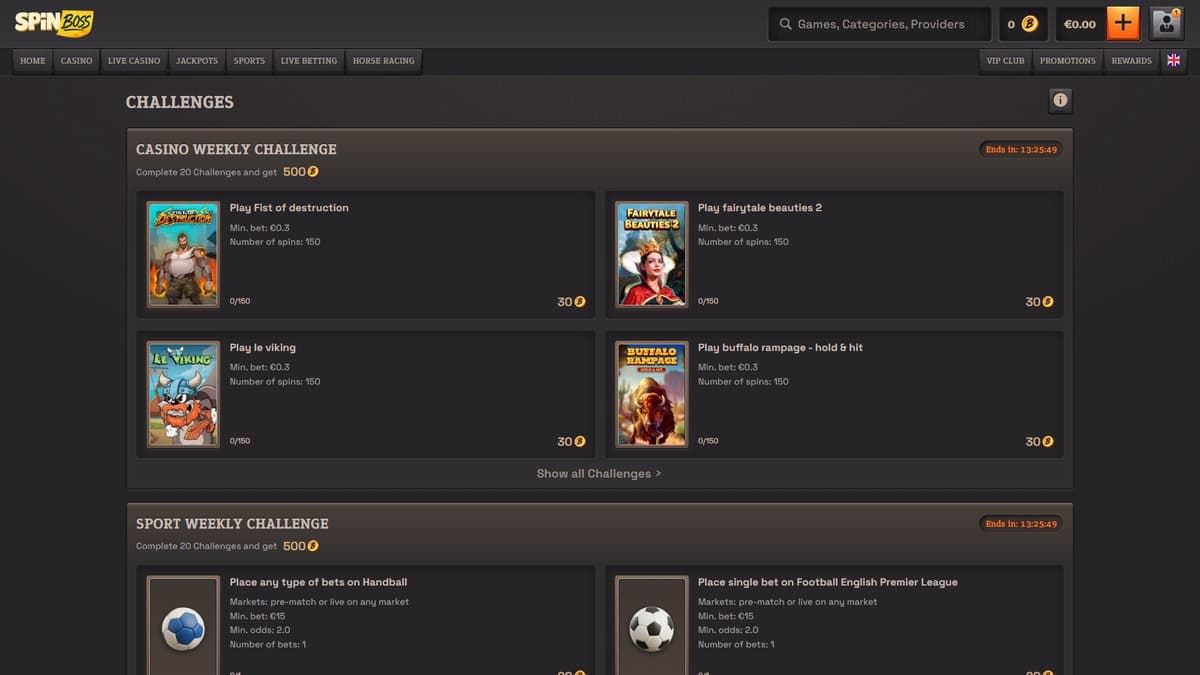Click Play Fist of destruction title
Image resolution: width=1200 pixels, height=675 pixels.
coord(289,208)
